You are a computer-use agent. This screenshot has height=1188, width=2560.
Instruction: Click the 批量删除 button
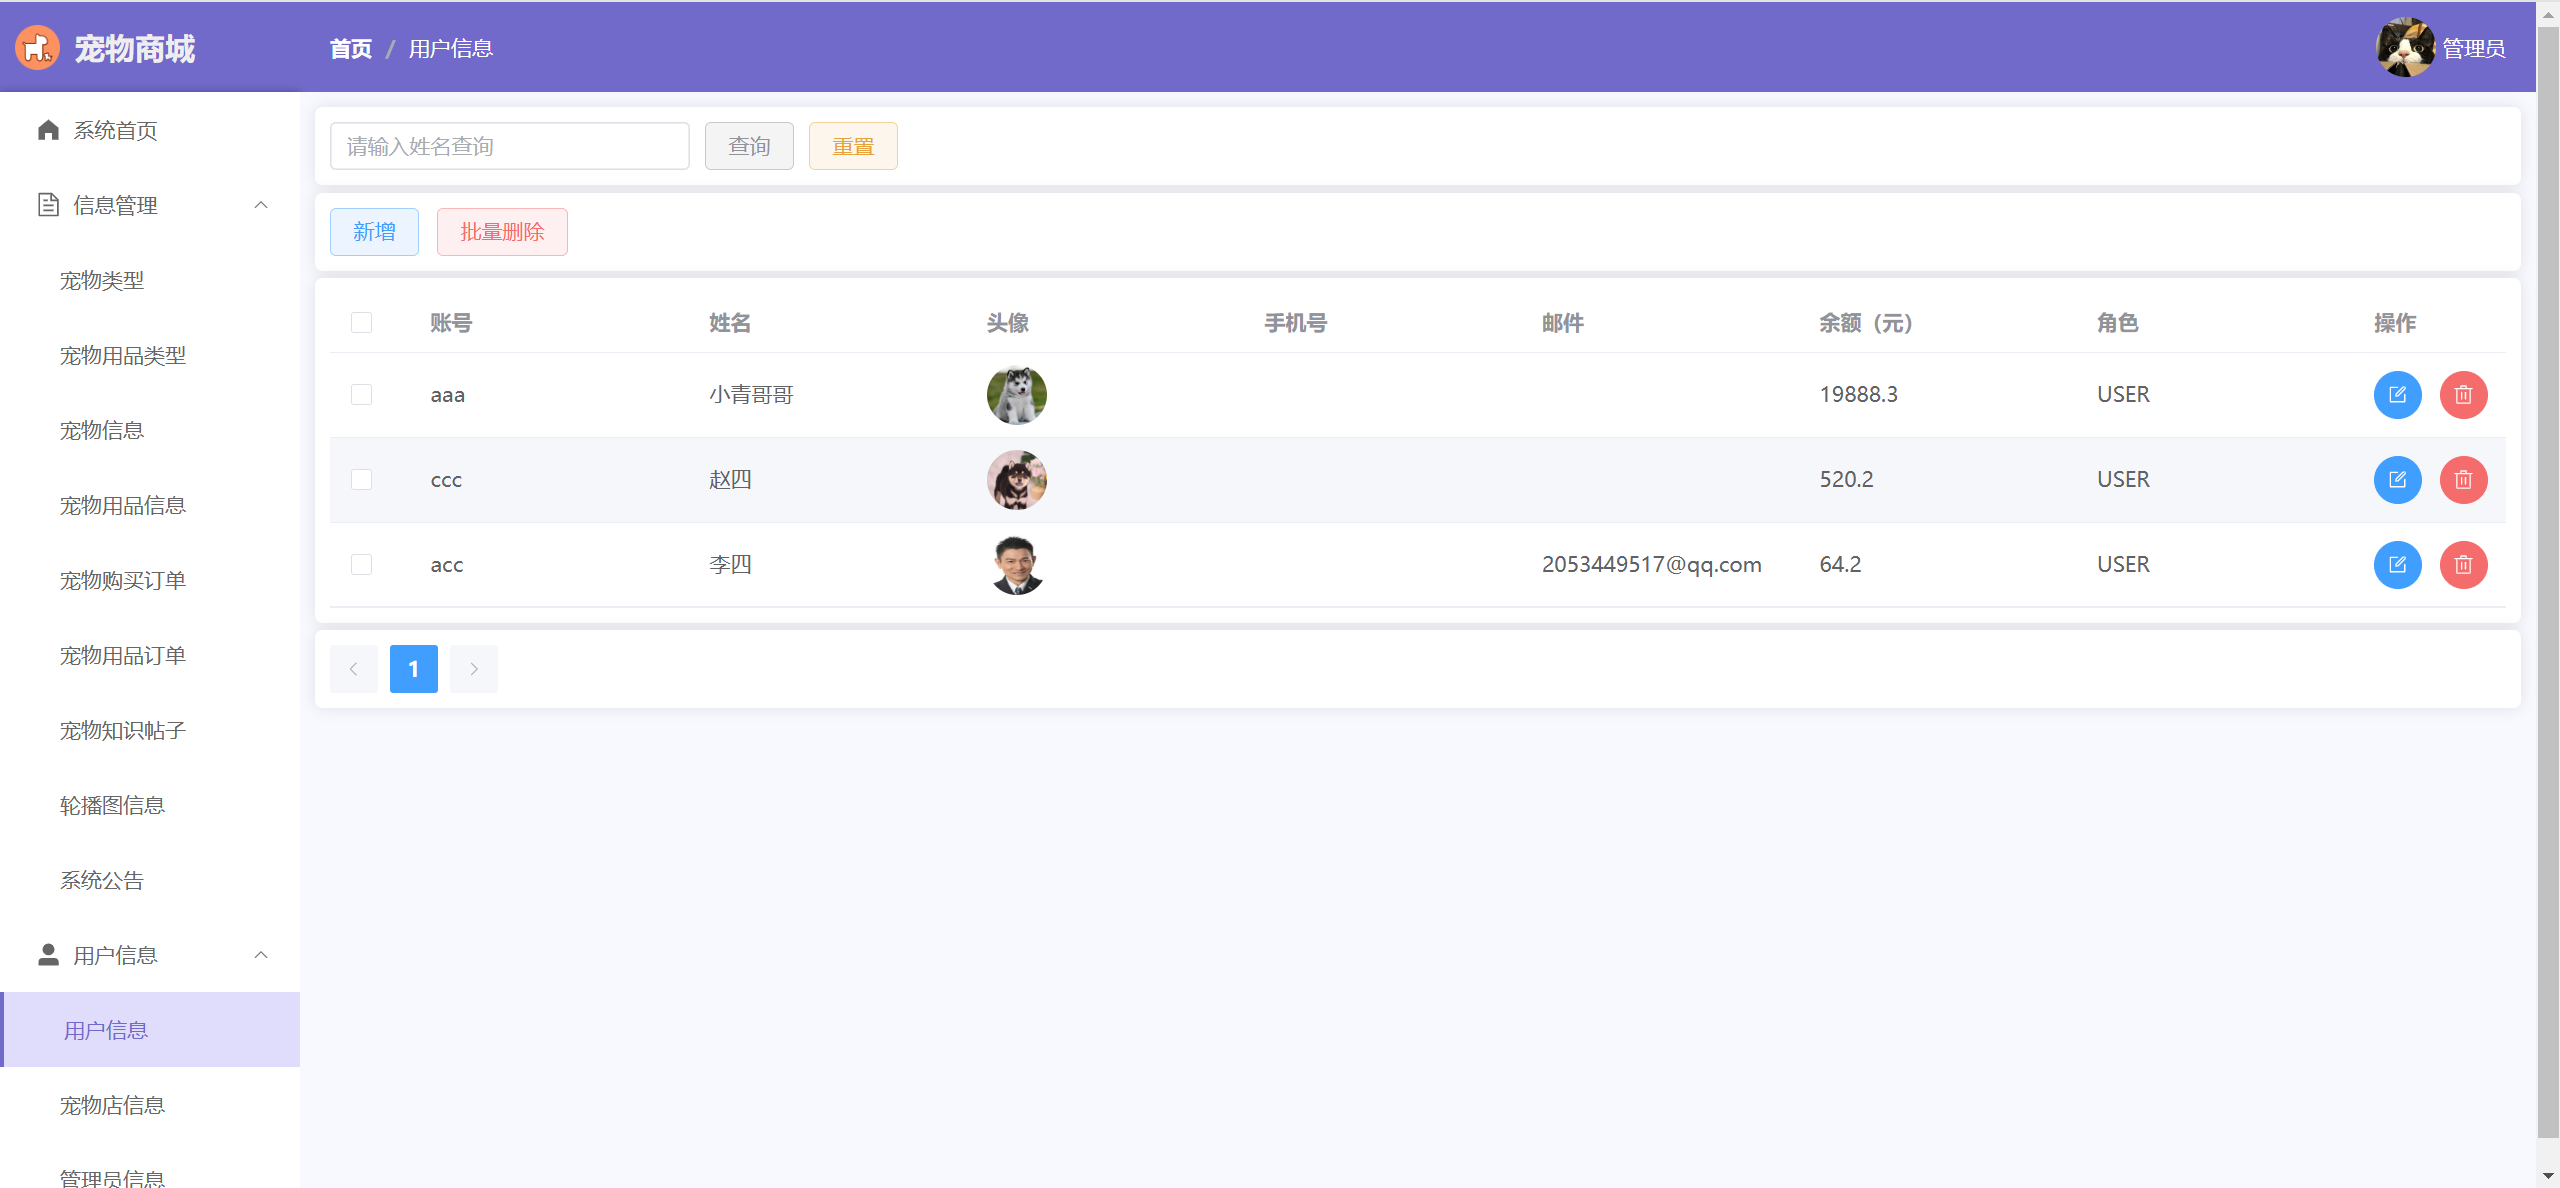pos(502,232)
